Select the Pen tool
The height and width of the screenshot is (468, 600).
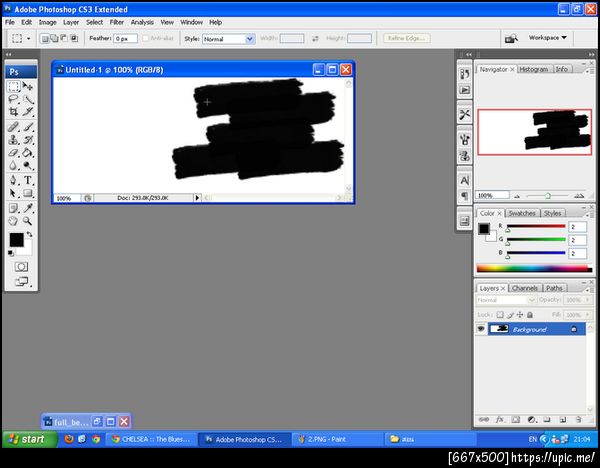point(13,180)
